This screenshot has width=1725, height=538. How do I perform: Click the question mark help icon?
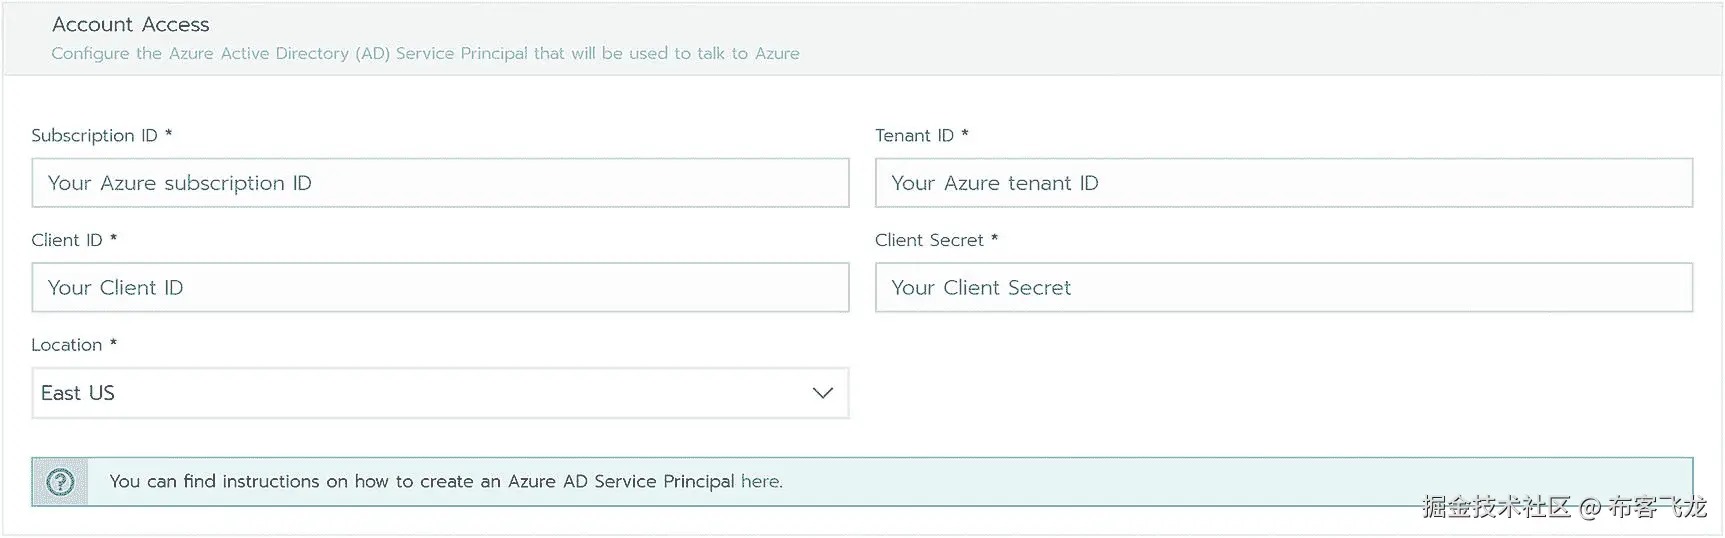click(x=61, y=482)
